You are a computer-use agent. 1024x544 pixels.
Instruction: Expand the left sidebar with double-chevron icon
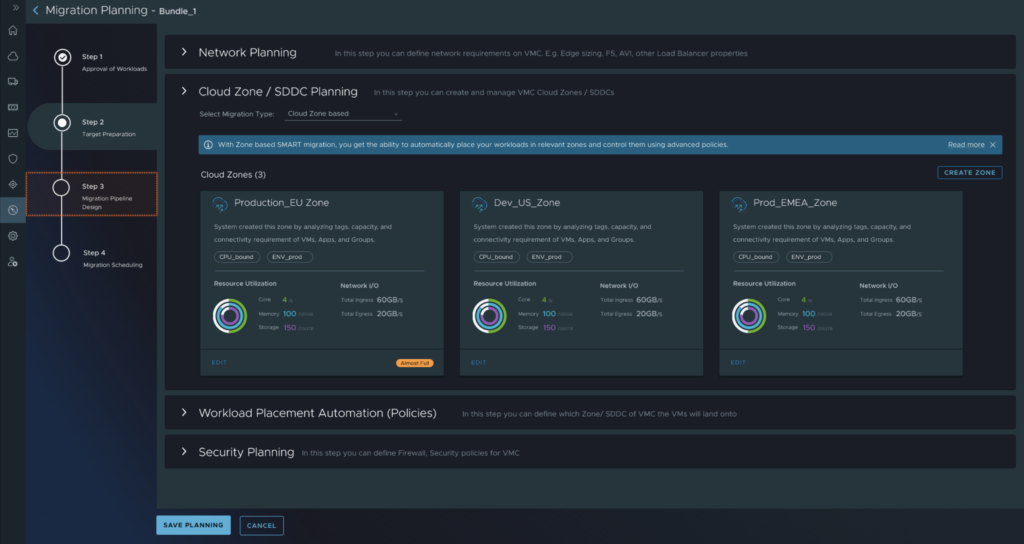tap(16, 8)
